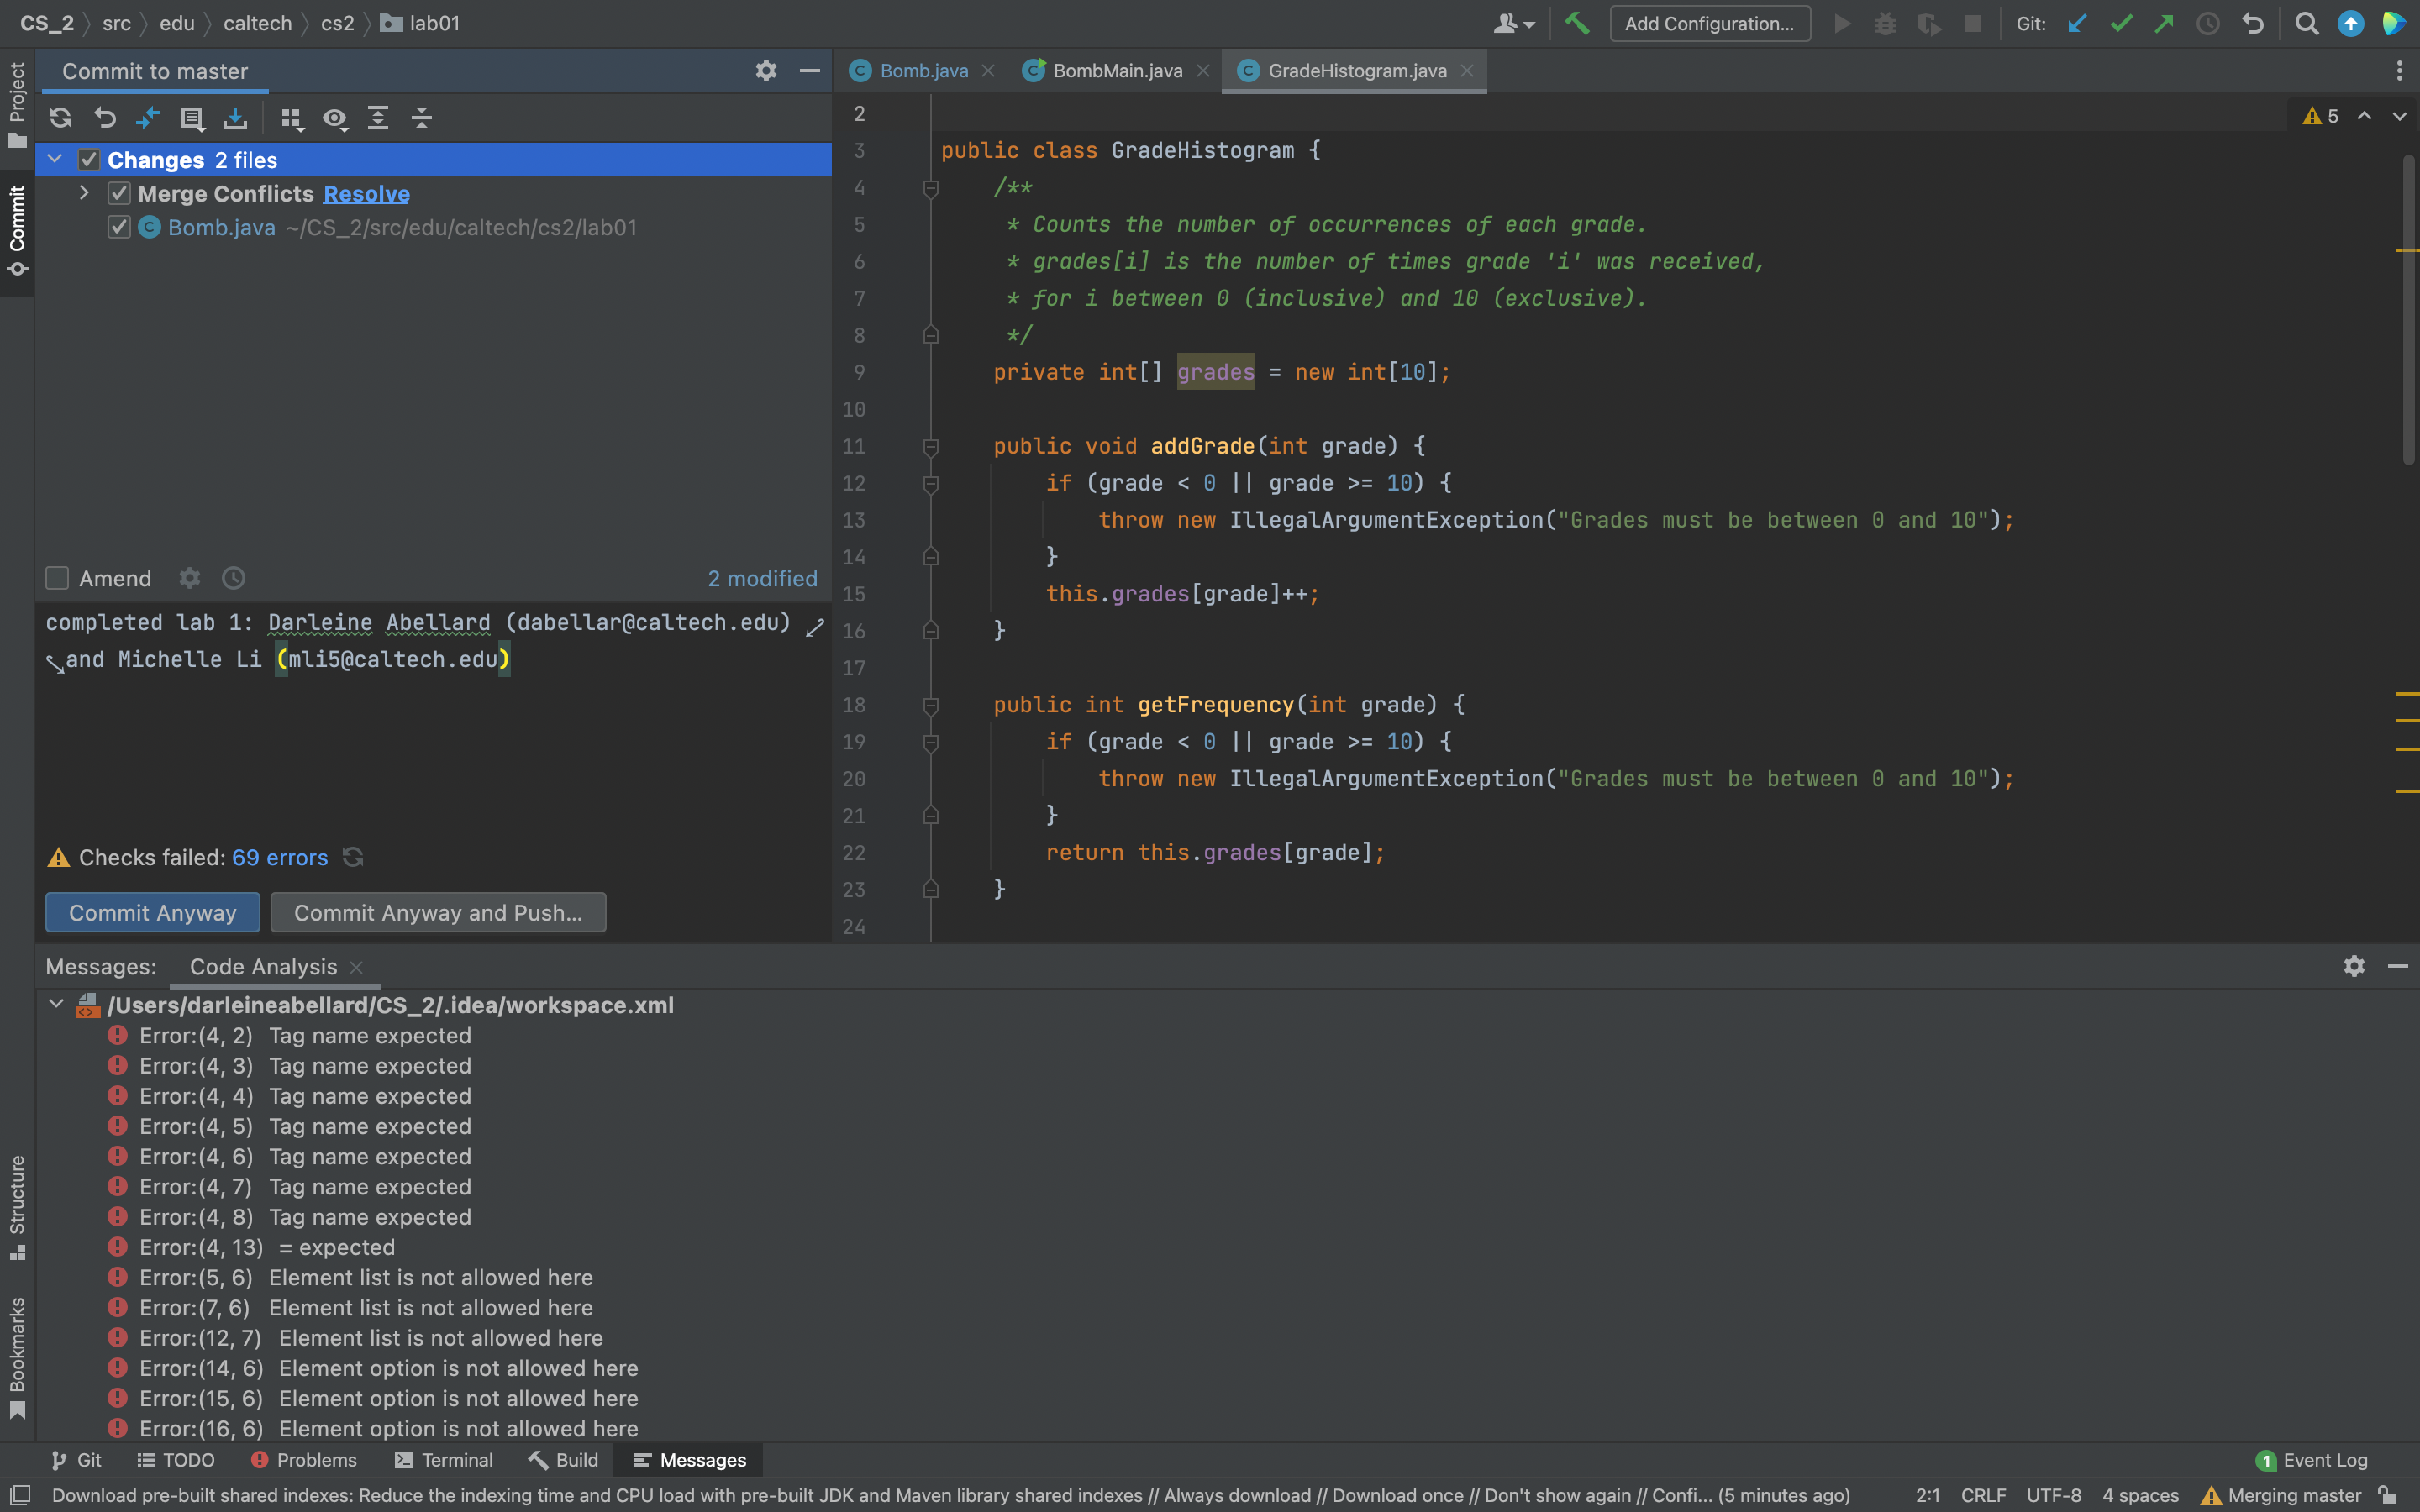Click the Shelve Silently icon in the commit toolbar

[235, 118]
